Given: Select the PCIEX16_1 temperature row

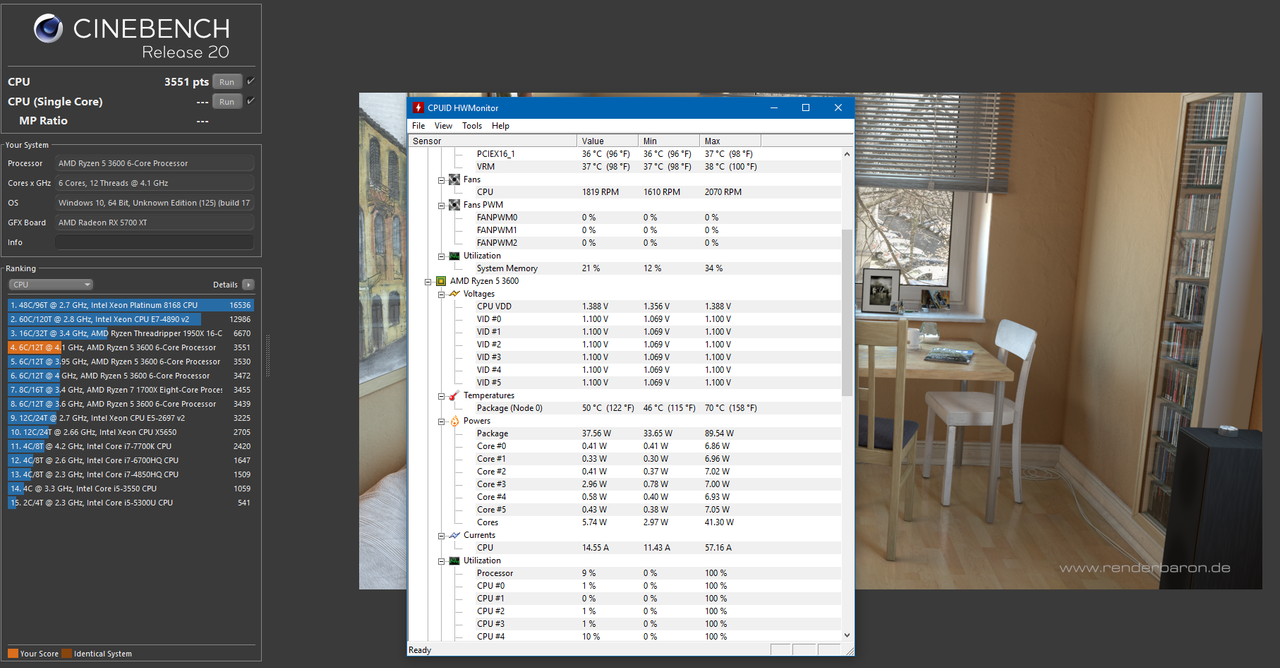Looking at the screenshot, I should pos(625,154).
